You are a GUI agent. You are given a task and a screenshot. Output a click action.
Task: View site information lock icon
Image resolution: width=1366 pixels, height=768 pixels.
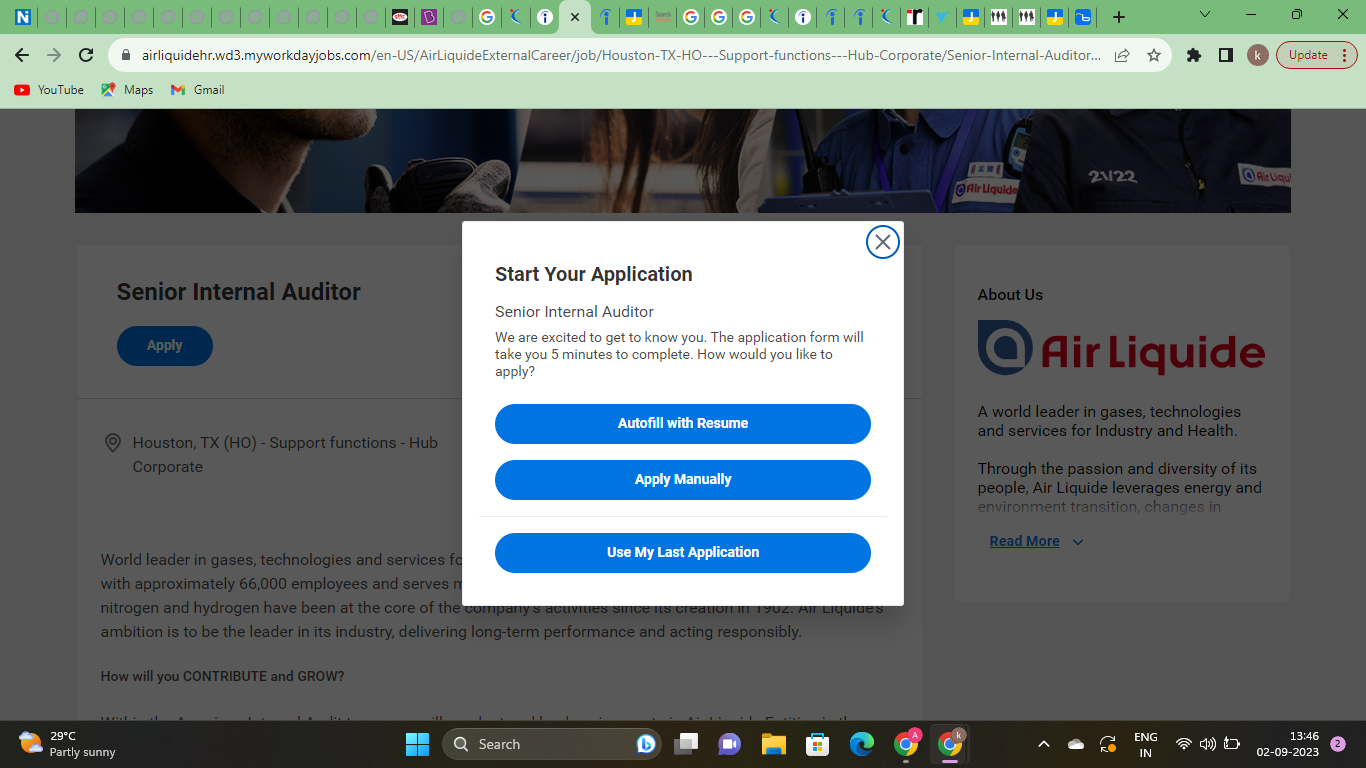pyautogui.click(x=126, y=56)
